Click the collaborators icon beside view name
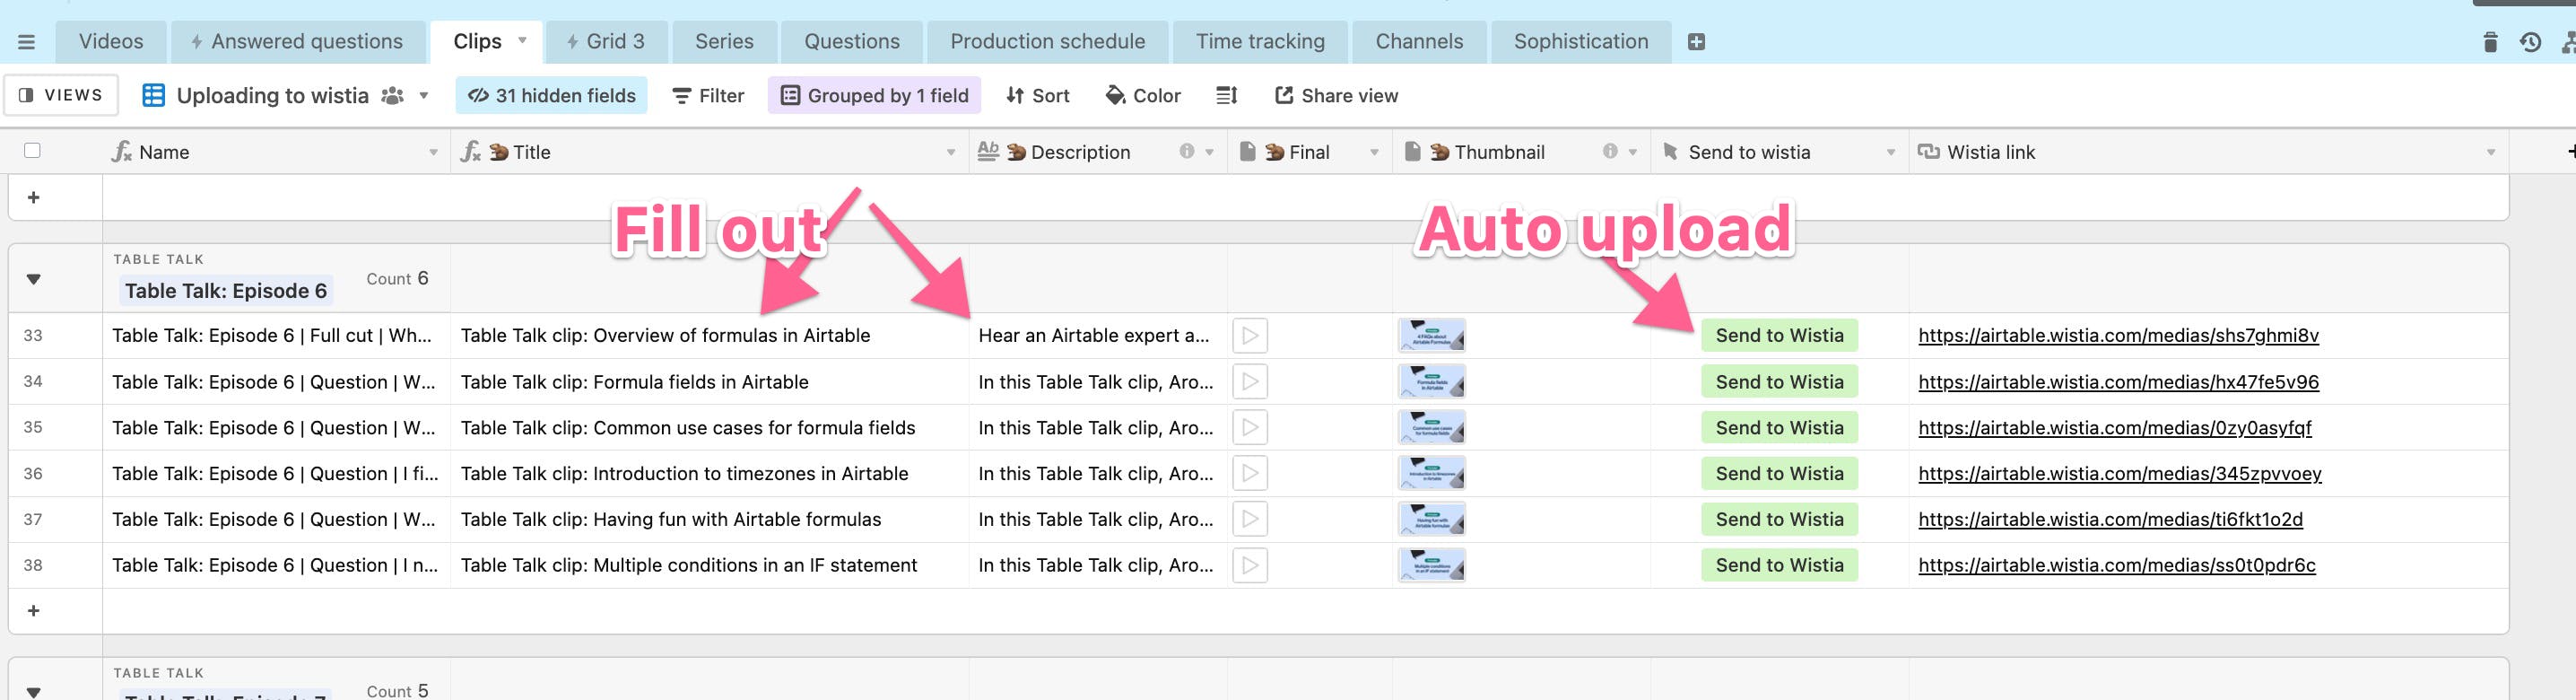2576x700 pixels. [393, 95]
